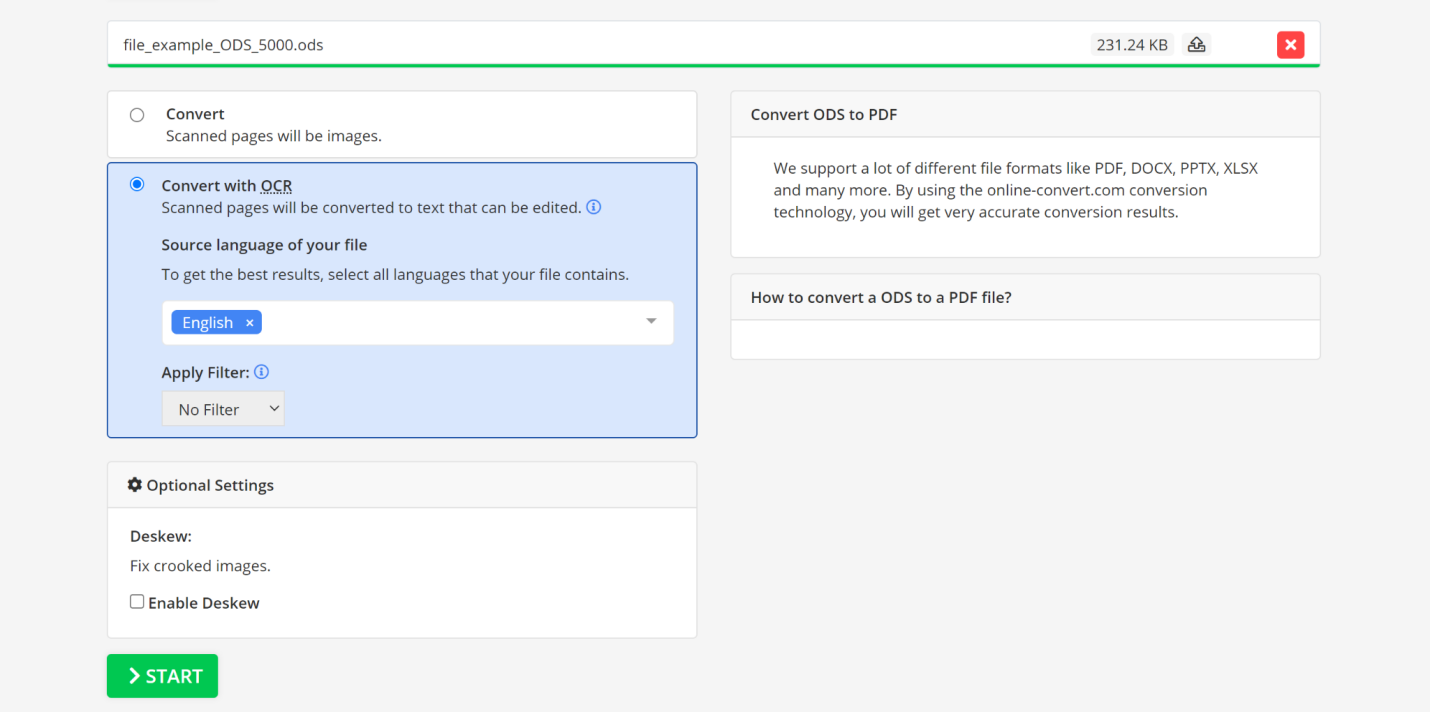Click the gear icon in Optional Settings
1430x712 pixels.
coord(135,485)
